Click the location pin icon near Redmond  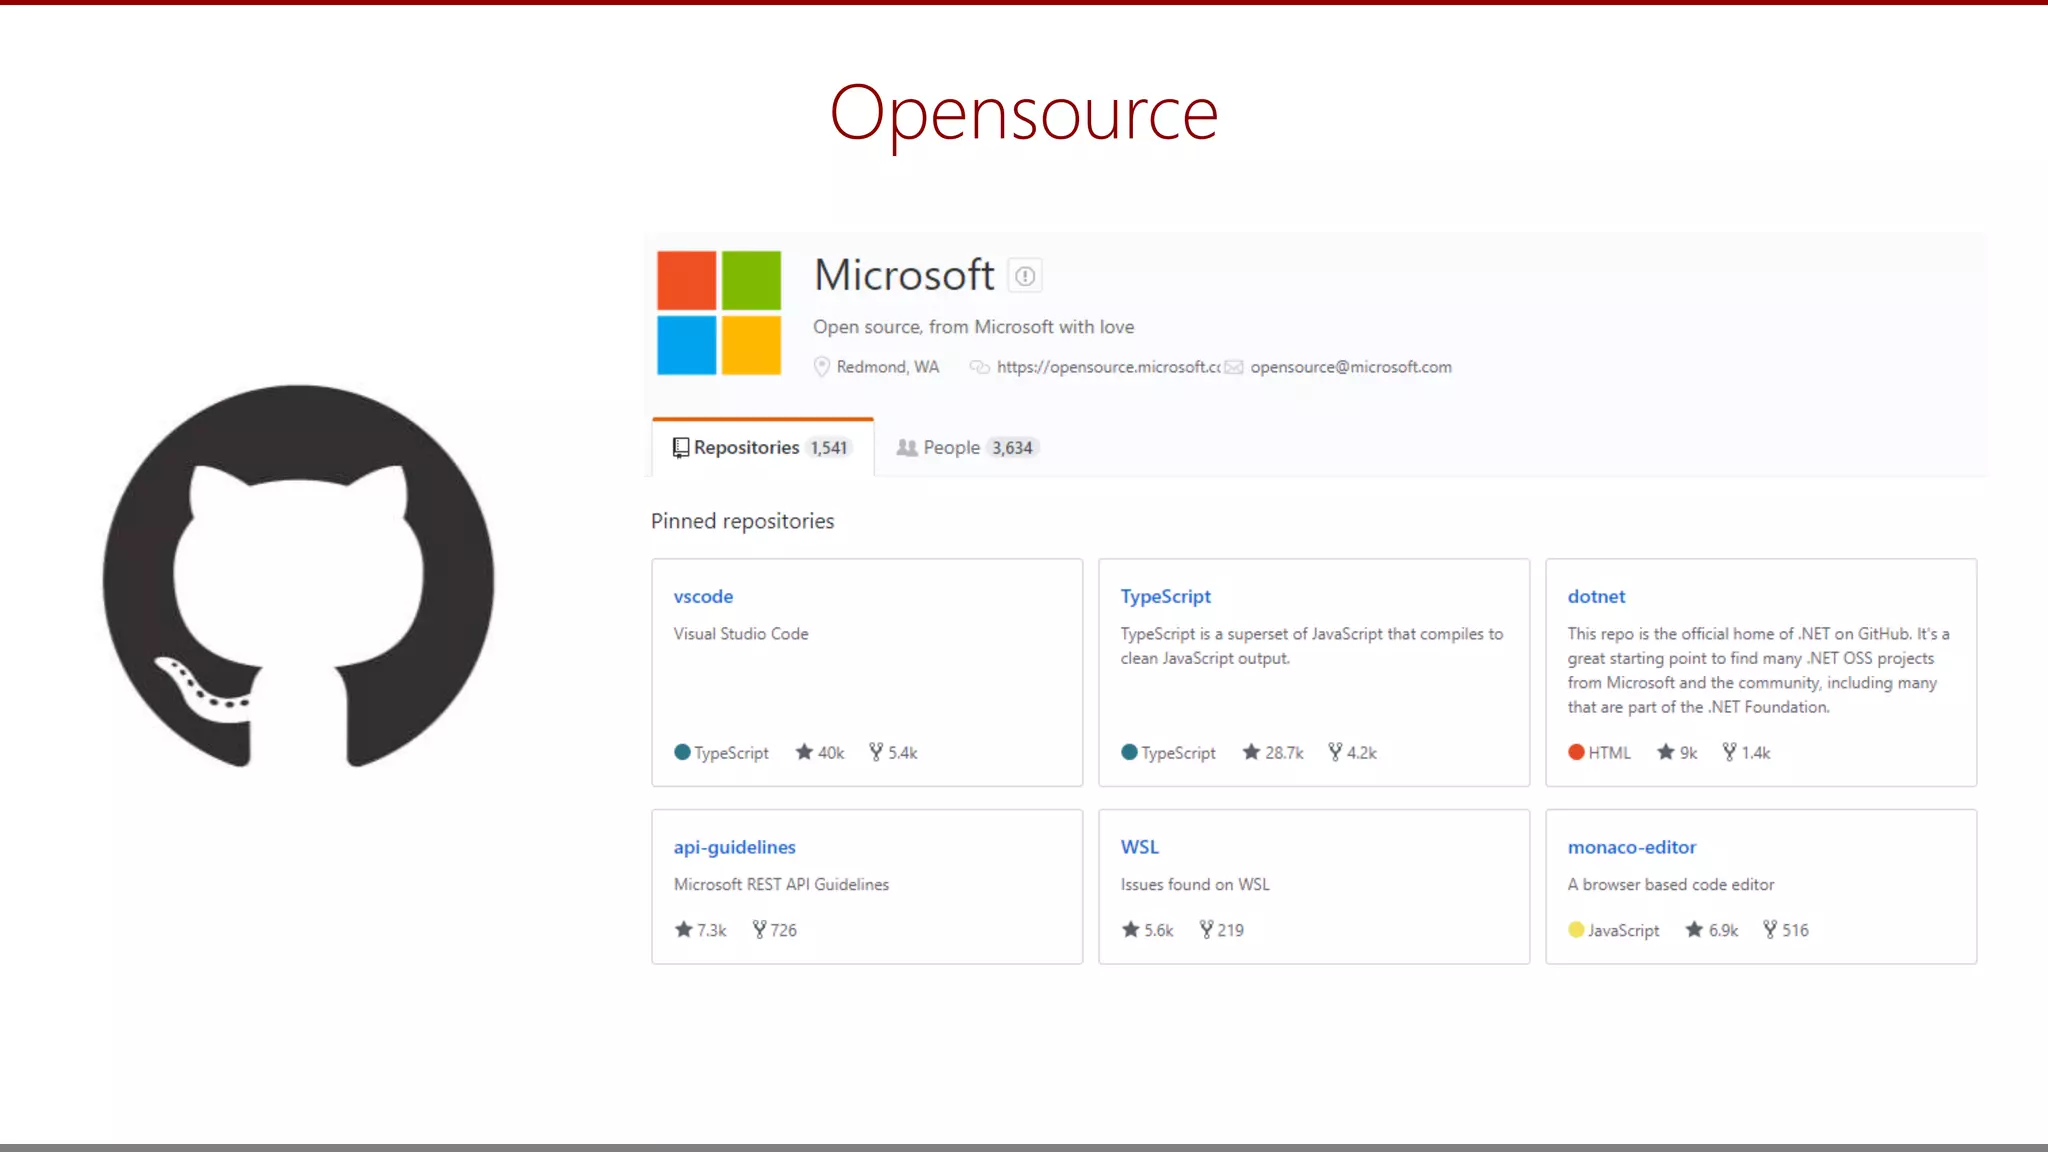tap(821, 367)
